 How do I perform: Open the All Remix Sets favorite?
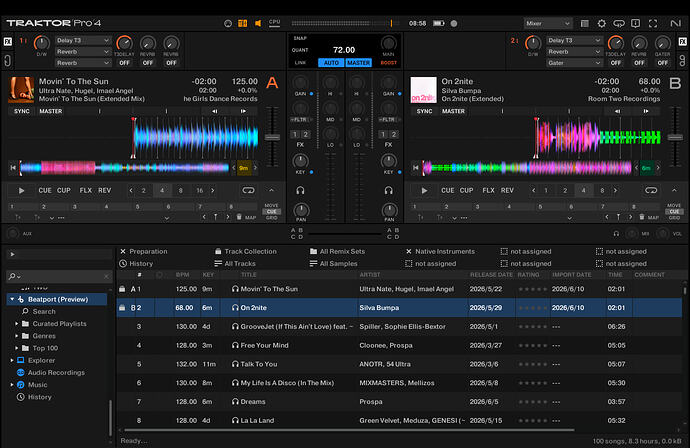[x=338, y=251]
